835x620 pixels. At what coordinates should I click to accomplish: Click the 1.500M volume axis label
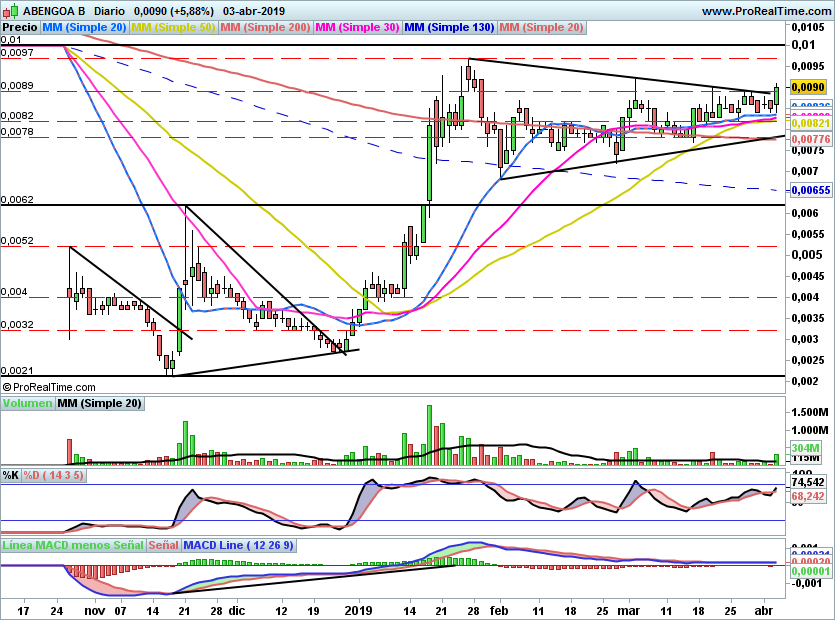point(810,412)
